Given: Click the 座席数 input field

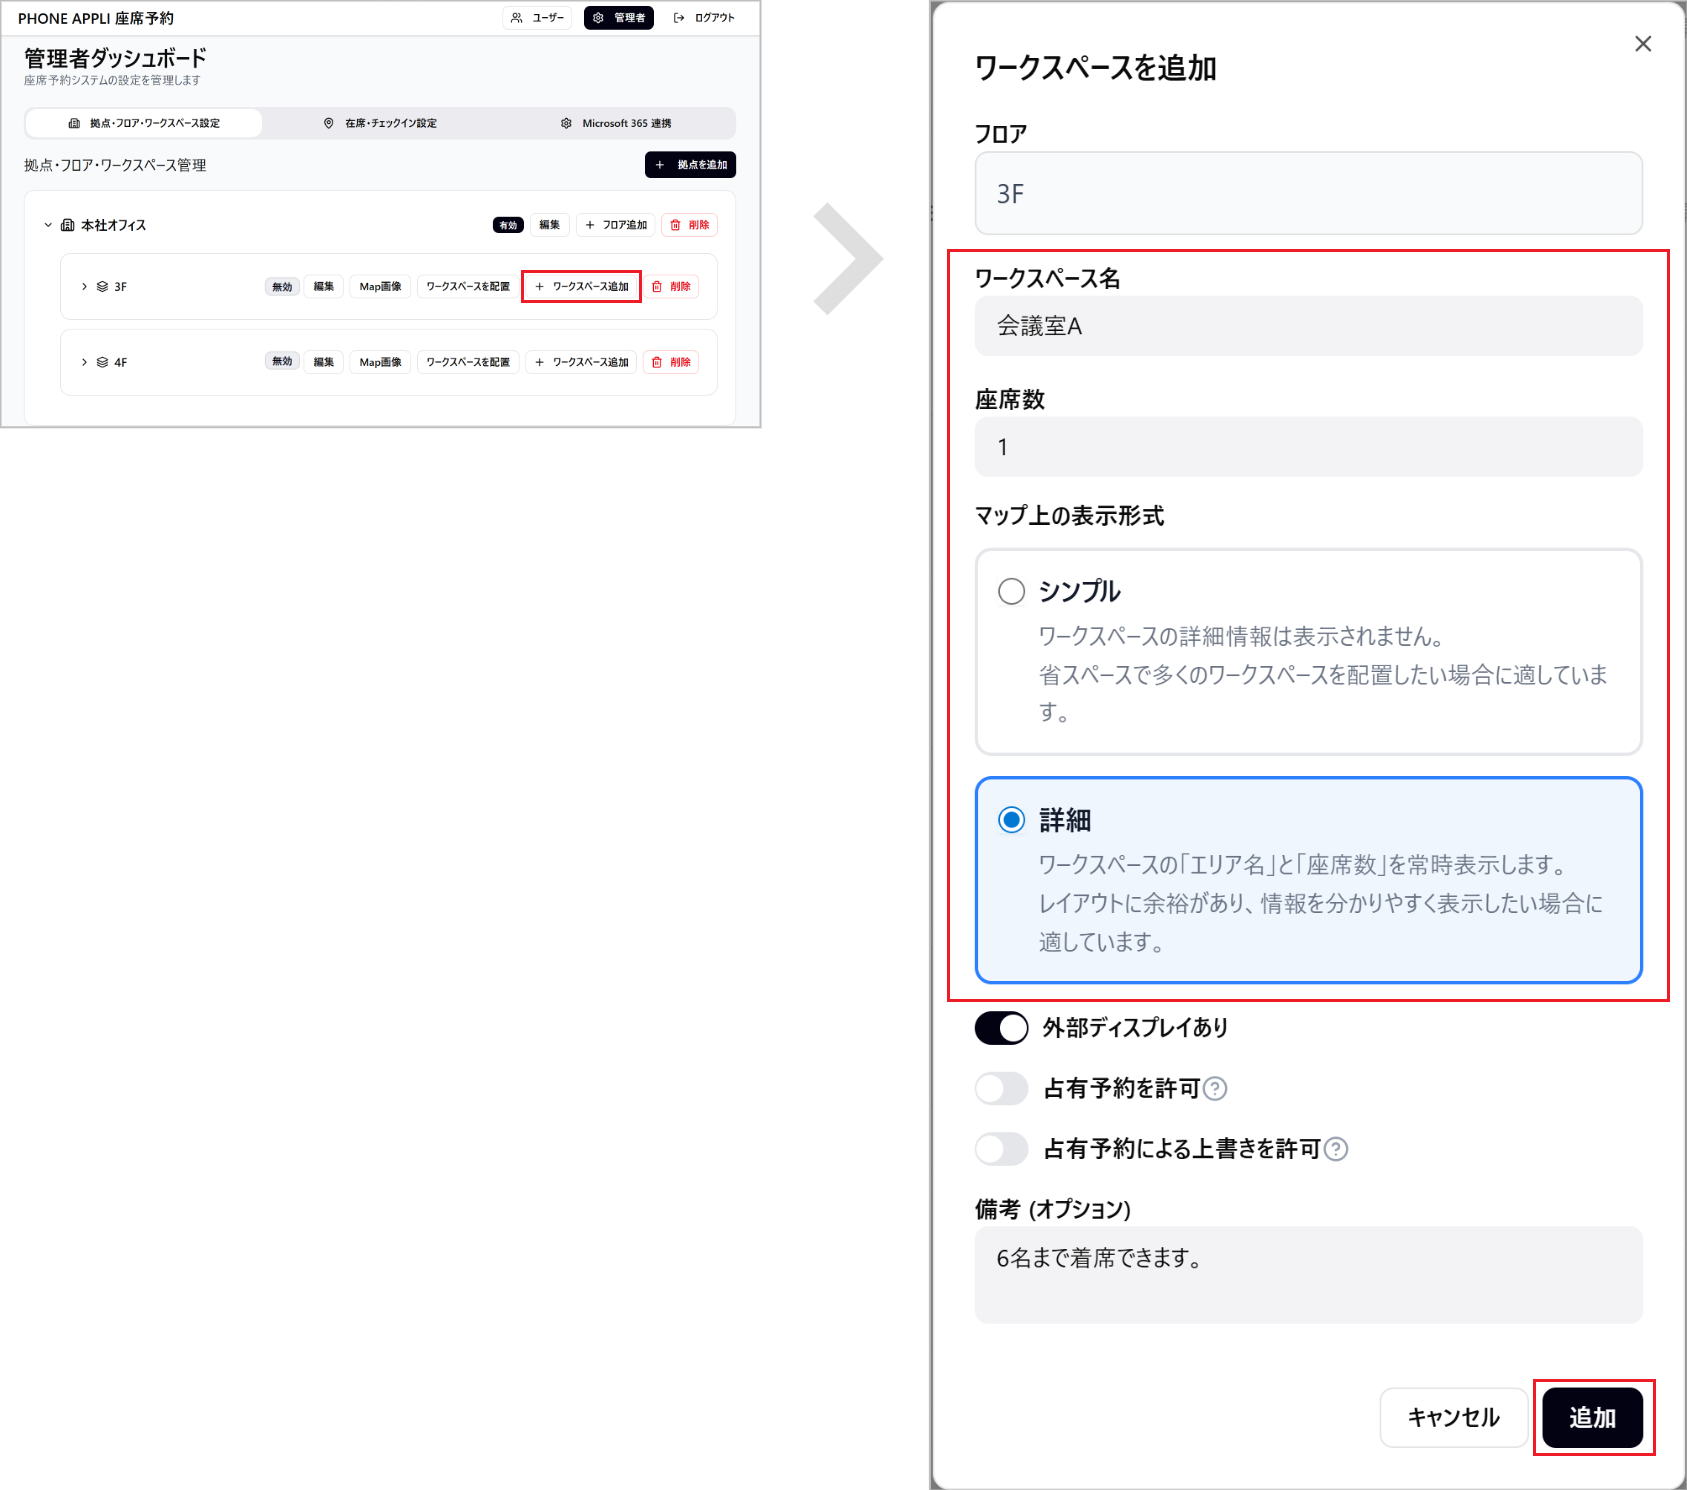Looking at the screenshot, I should 1309,447.
